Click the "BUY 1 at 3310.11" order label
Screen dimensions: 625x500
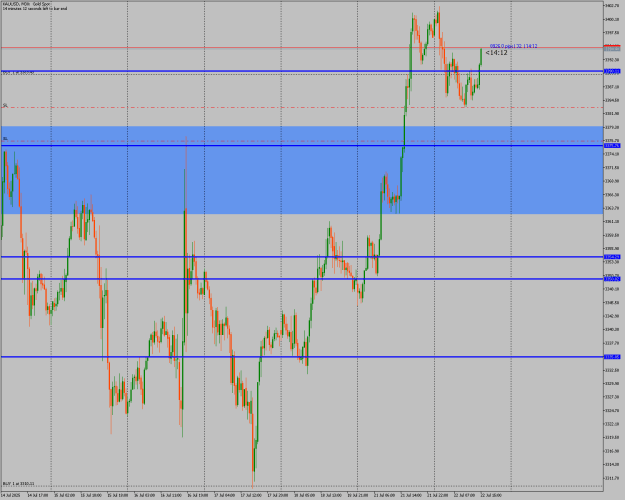click(x=18, y=484)
